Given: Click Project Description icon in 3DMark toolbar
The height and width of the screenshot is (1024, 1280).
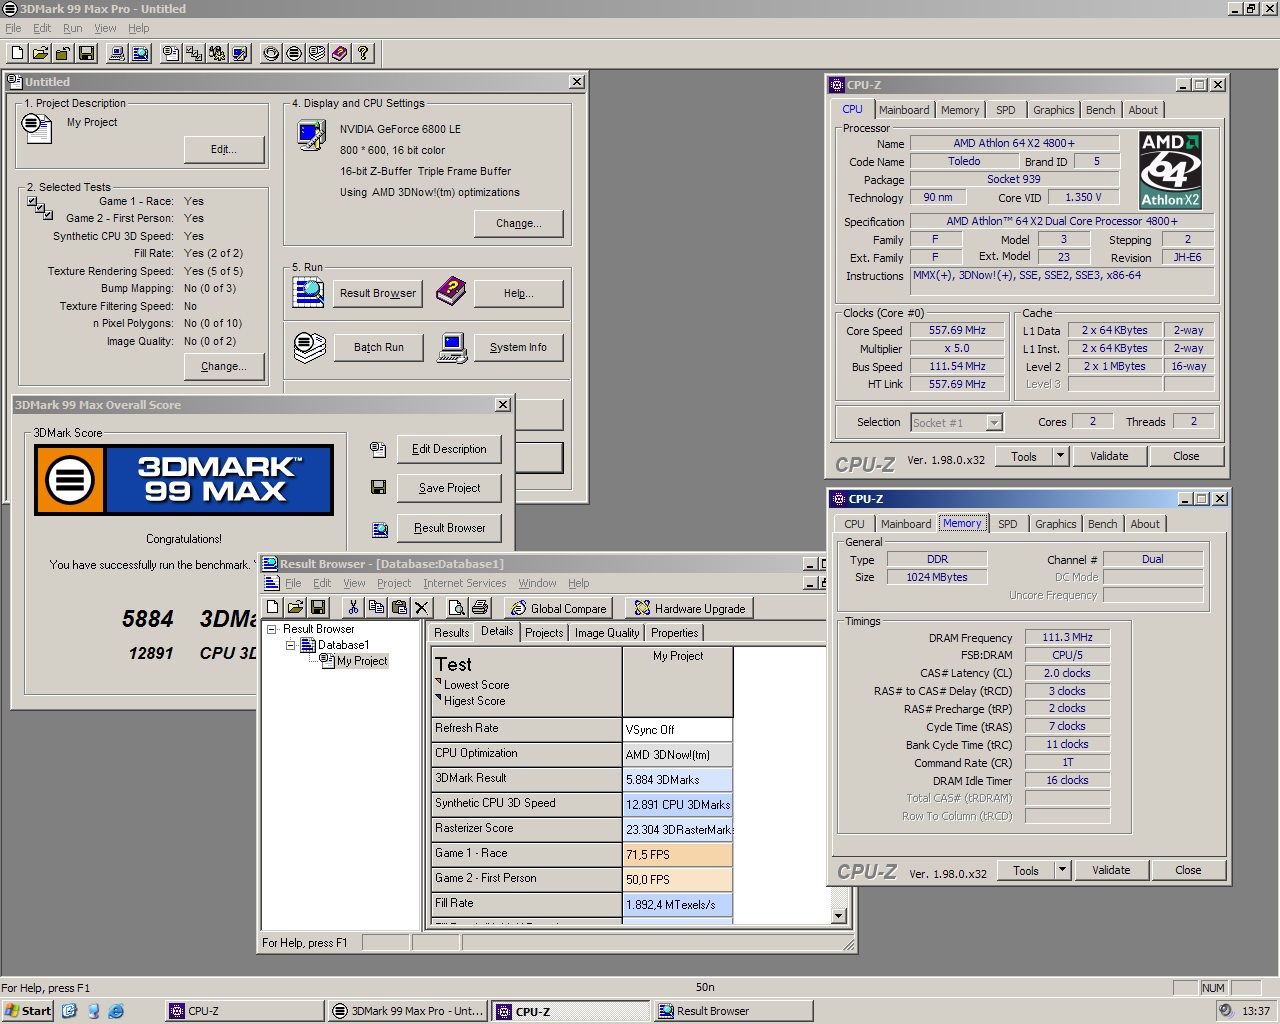Looking at the screenshot, I should [x=171, y=53].
